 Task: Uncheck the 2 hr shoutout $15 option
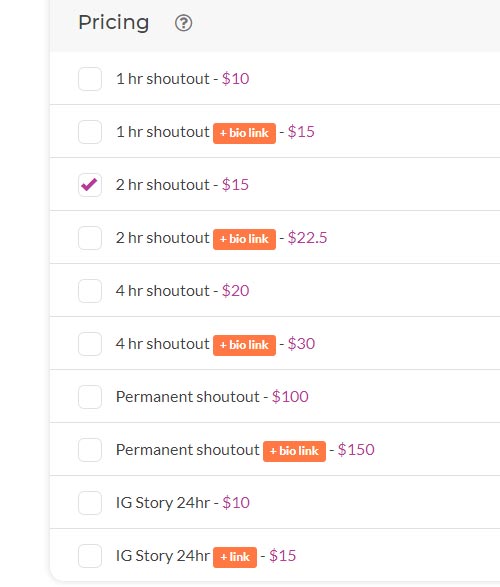pyautogui.click(x=90, y=185)
